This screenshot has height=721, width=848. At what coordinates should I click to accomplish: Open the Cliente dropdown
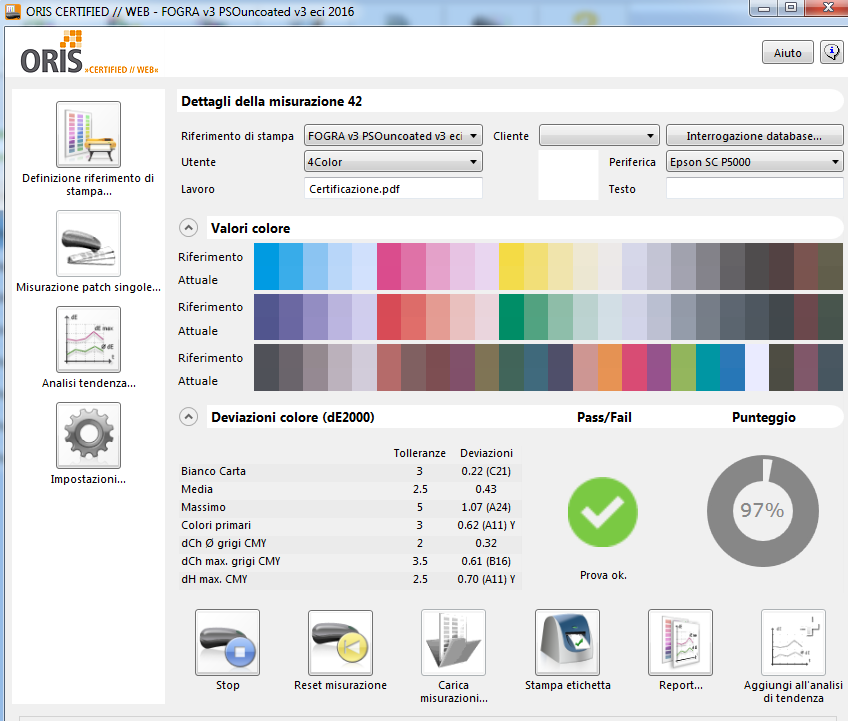click(x=599, y=136)
